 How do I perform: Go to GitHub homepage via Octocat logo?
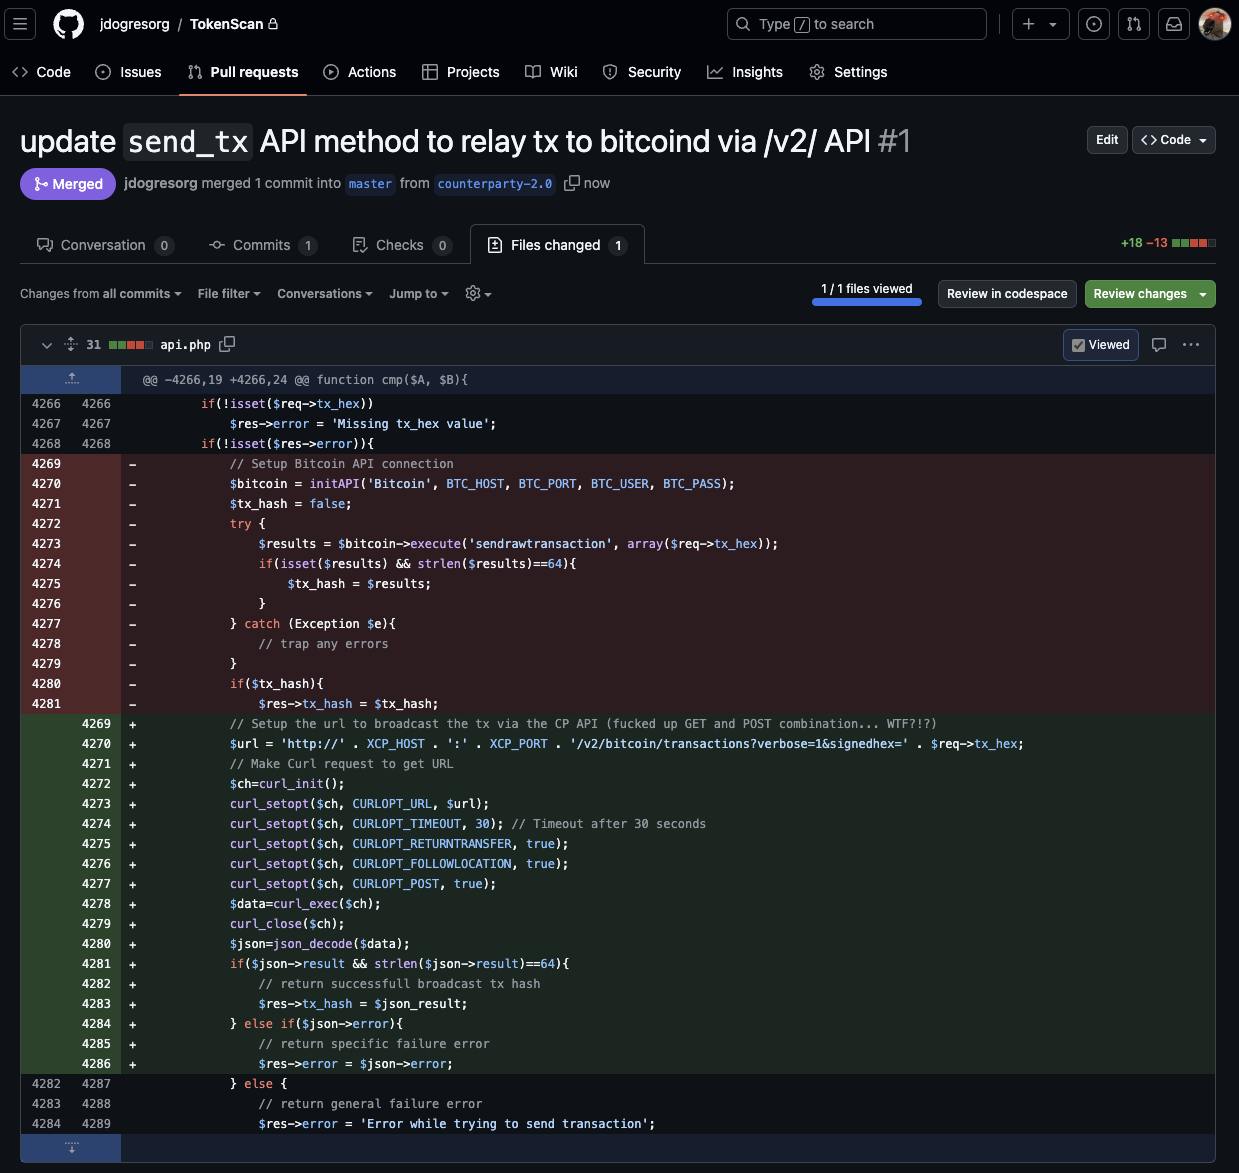(68, 24)
